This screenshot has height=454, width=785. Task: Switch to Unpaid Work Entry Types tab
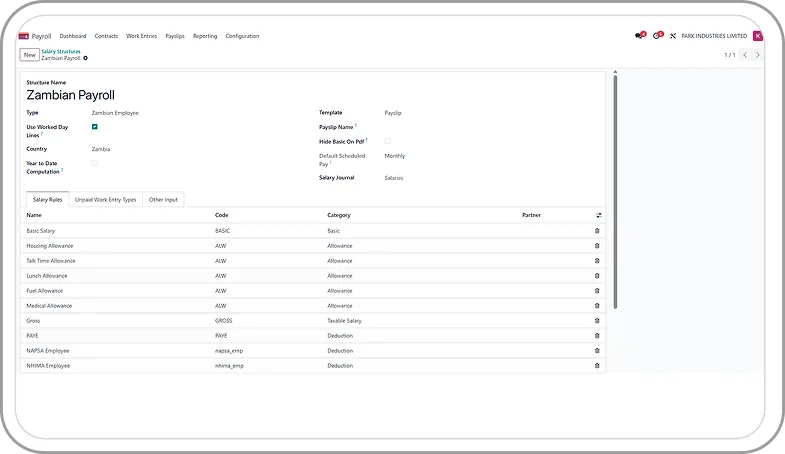coord(105,200)
